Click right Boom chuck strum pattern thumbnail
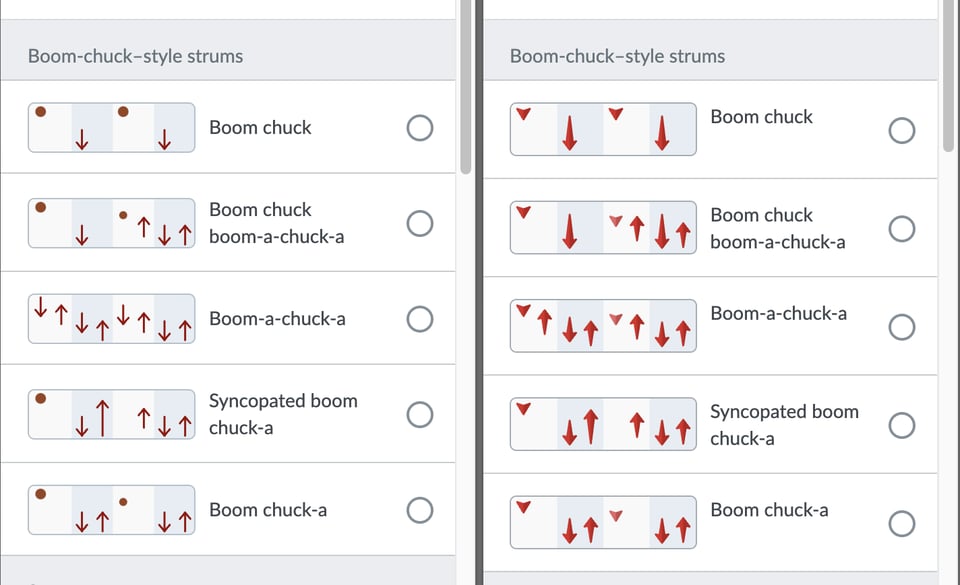 [603, 129]
